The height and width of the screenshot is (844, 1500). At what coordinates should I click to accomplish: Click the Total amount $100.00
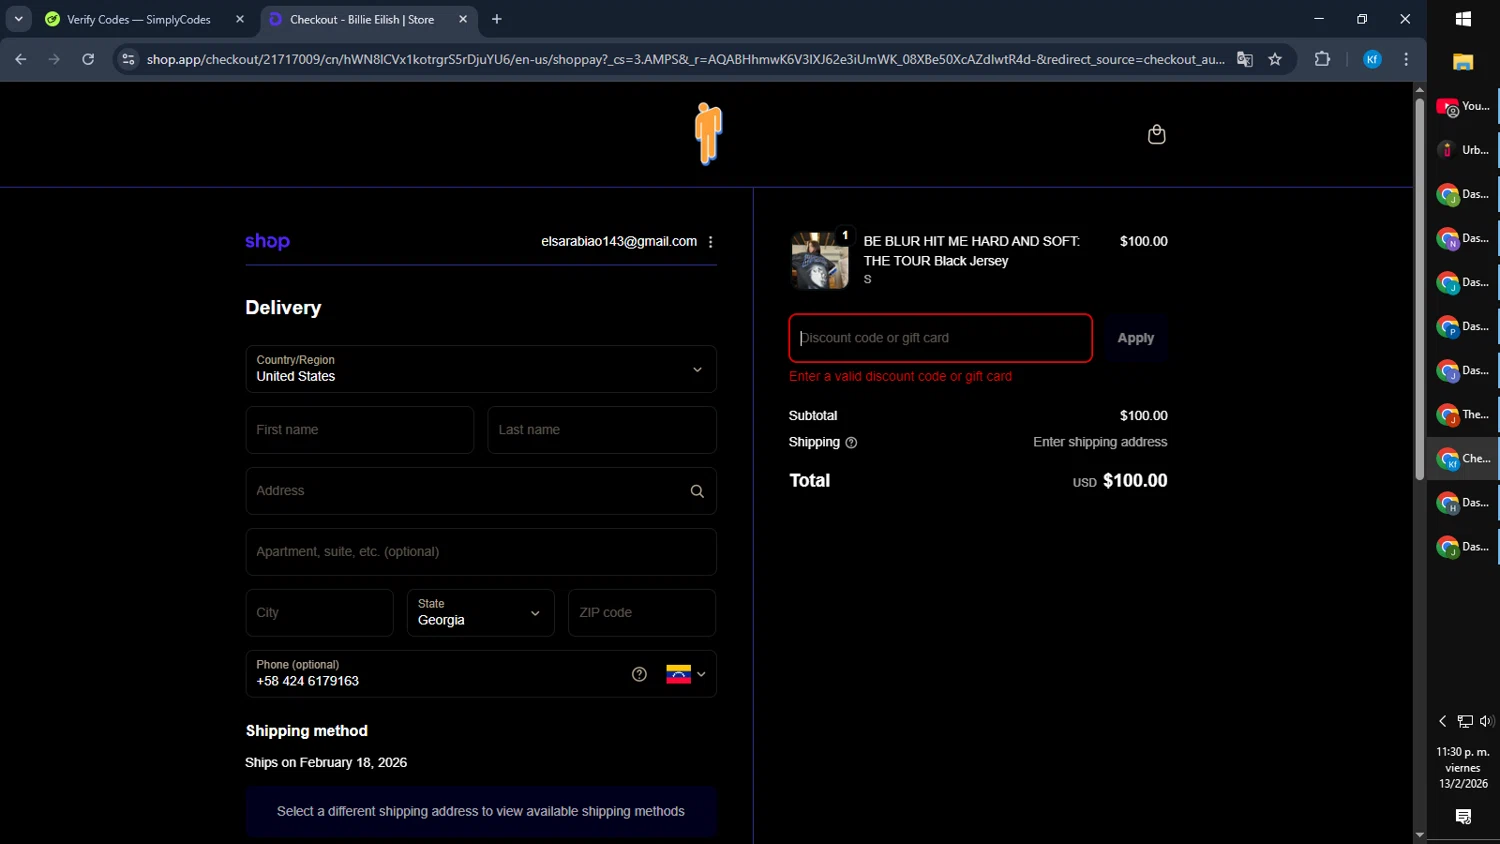coord(1135,481)
